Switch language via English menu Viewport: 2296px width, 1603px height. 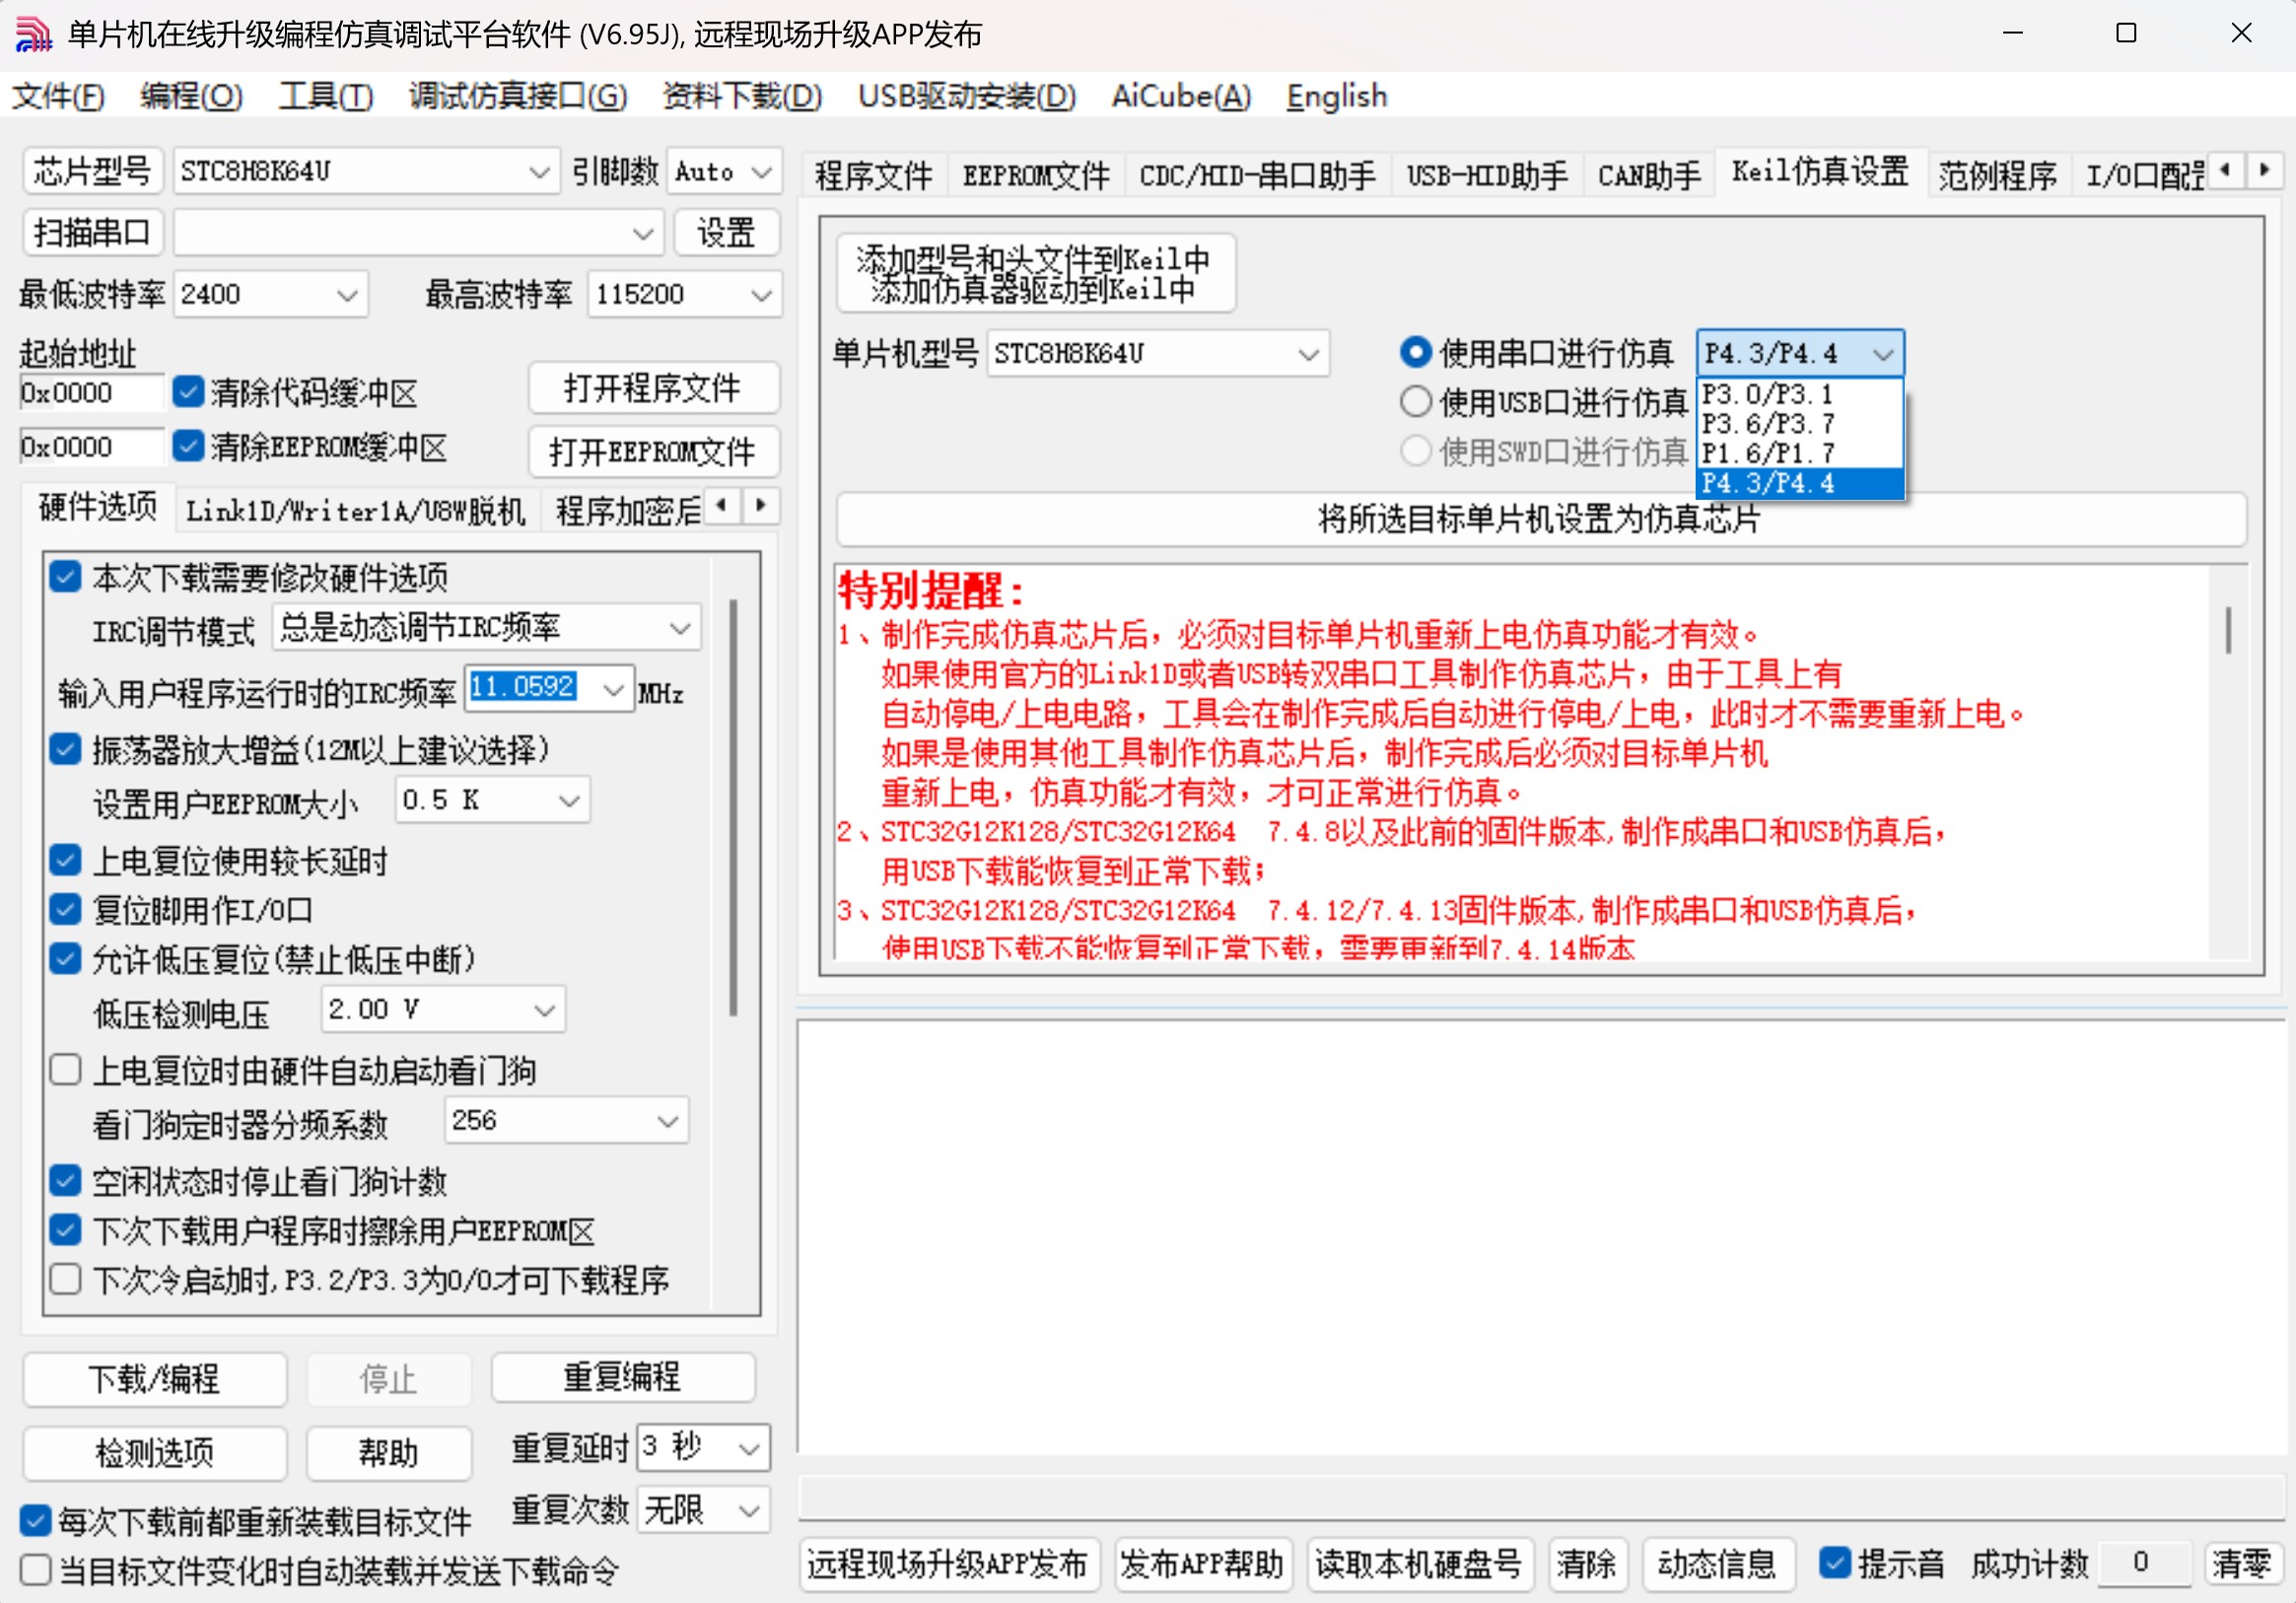coord(1336,96)
